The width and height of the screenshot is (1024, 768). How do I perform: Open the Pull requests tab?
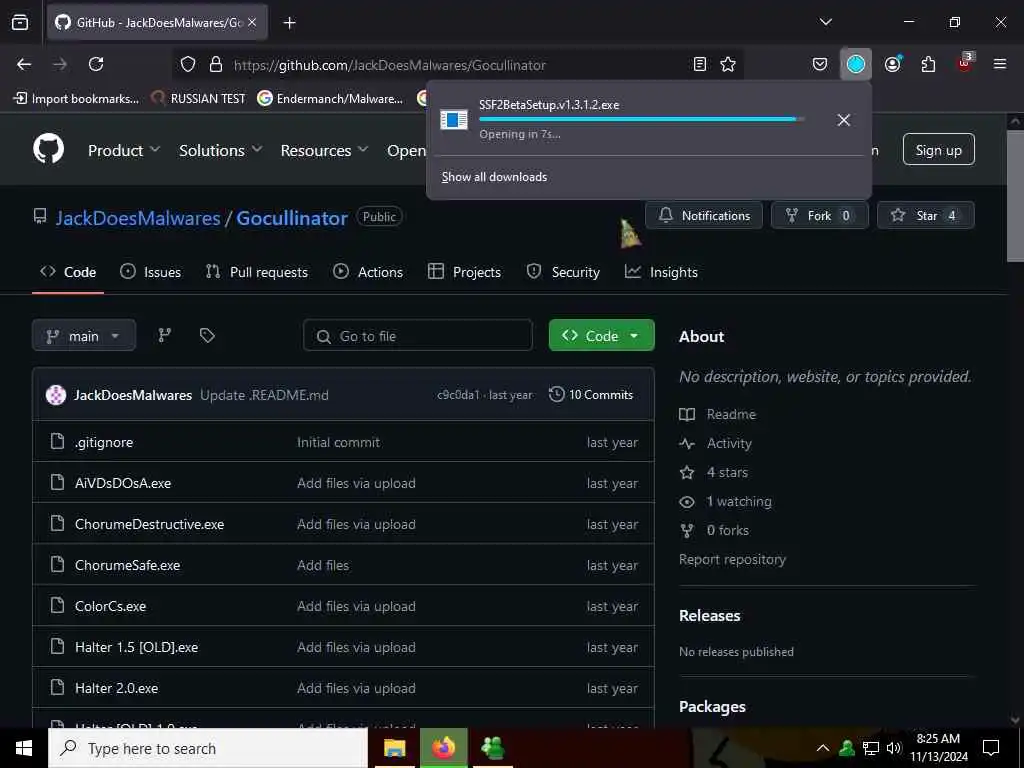pyautogui.click(x=257, y=272)
